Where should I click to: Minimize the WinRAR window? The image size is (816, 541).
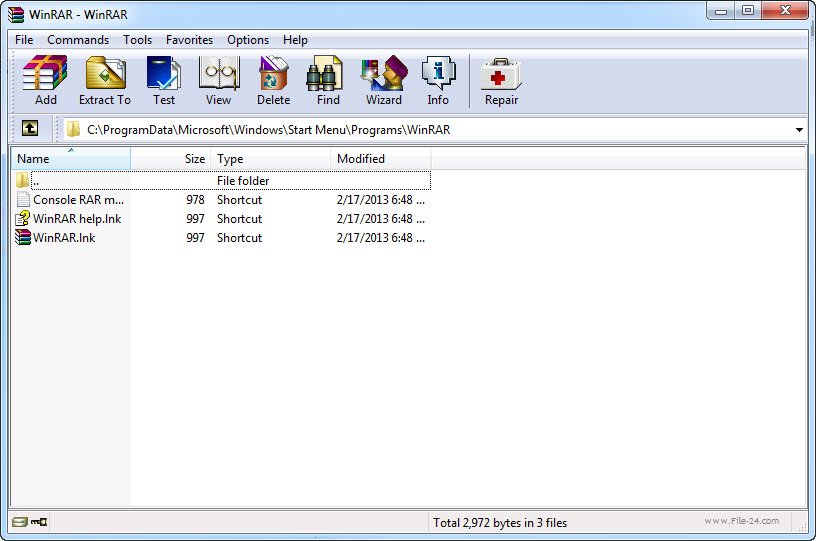pos(721,10)
